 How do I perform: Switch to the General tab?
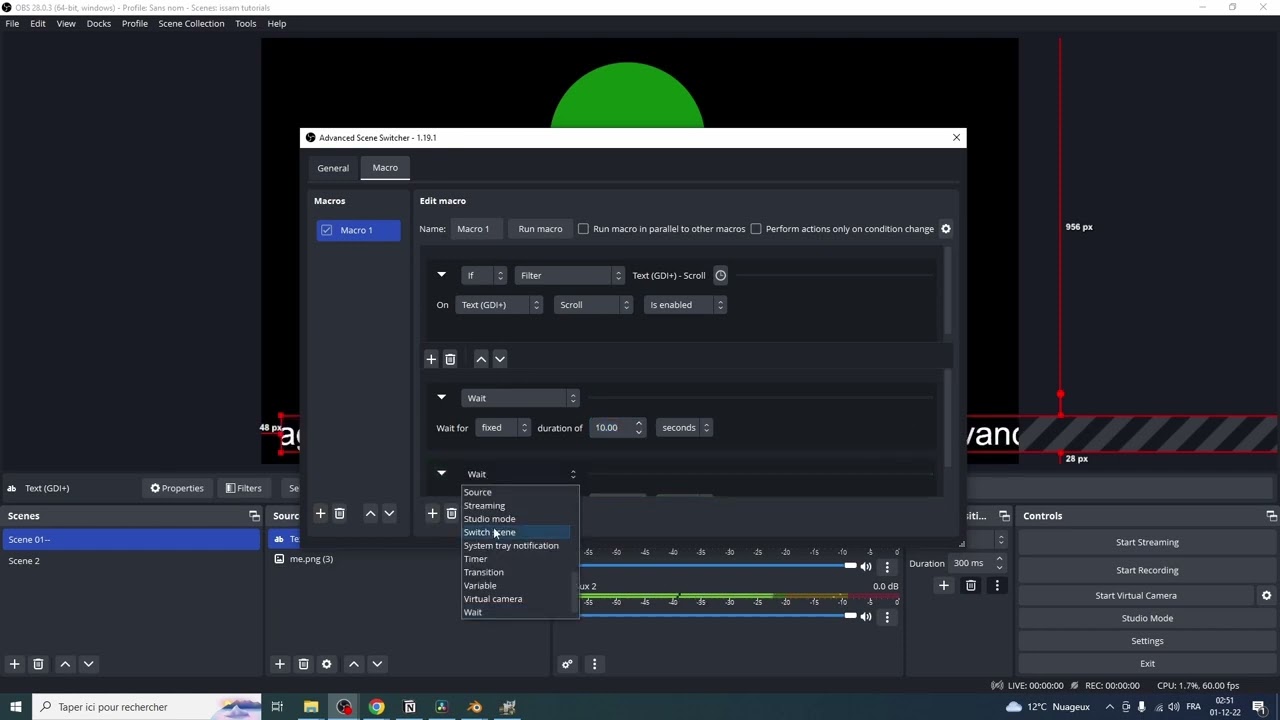tap(333, 168)
